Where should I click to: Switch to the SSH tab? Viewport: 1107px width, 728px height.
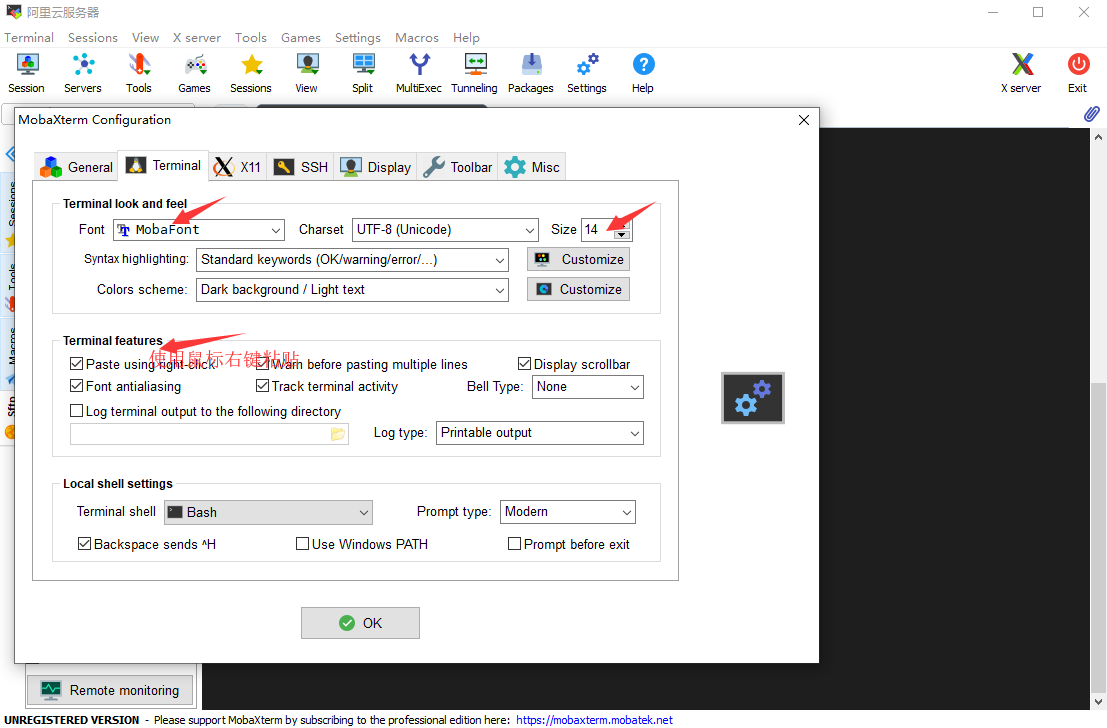[301, 167]
